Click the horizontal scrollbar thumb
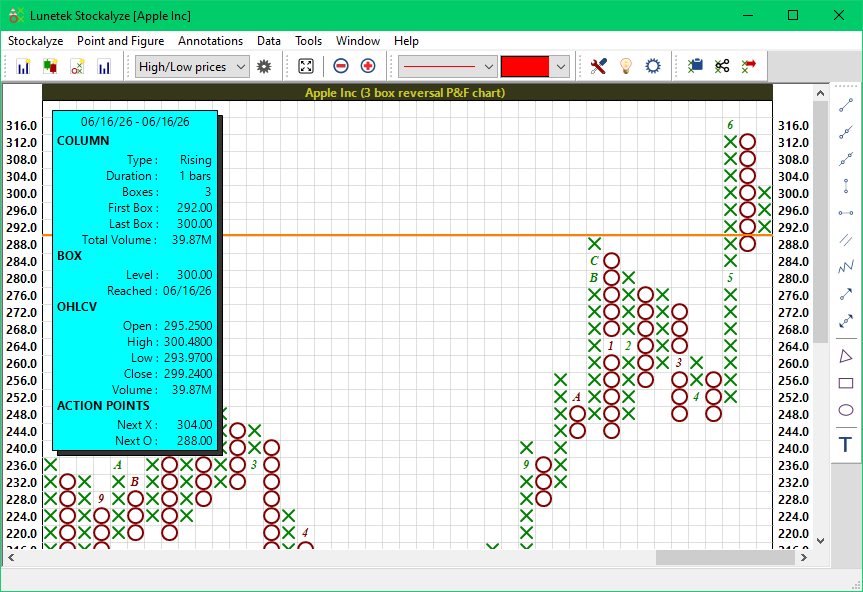 [725, 557]
